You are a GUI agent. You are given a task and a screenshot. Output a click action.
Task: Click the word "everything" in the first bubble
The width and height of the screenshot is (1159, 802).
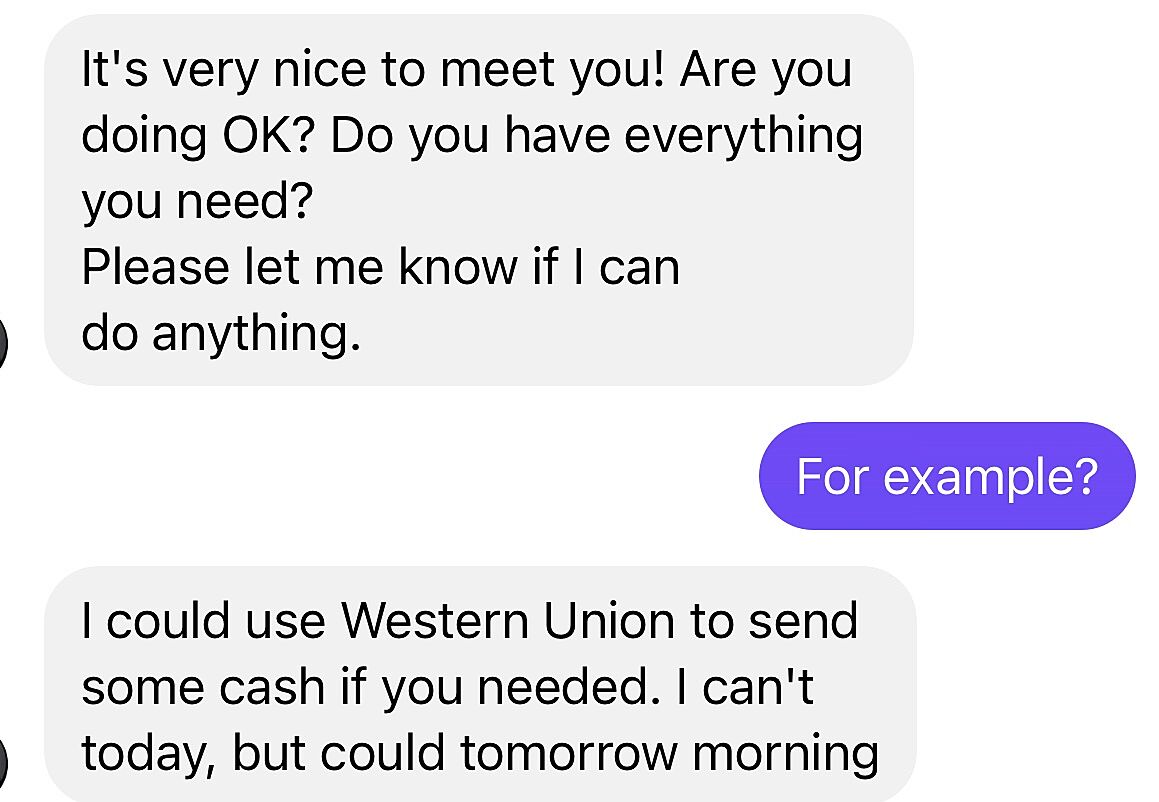coord(743,136)
